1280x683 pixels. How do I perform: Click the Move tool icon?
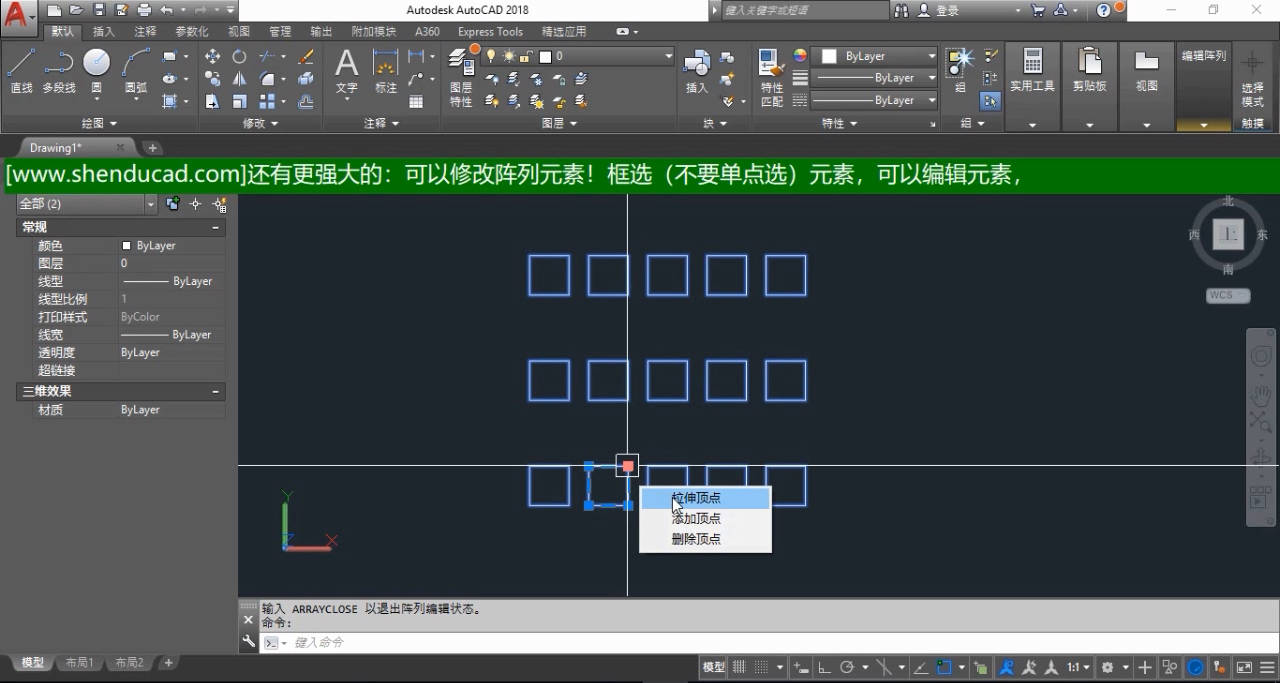pyautogui.click(x=212, y=57)
